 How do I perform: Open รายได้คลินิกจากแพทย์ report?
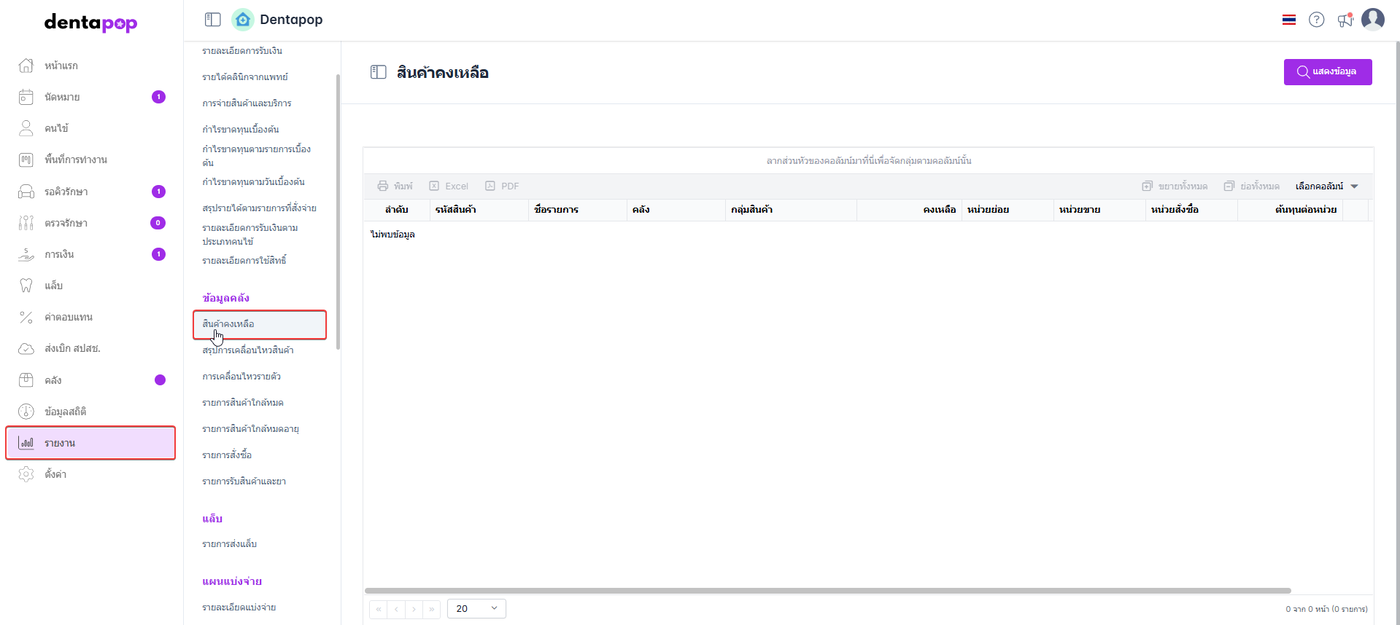(x=245, y=77)
